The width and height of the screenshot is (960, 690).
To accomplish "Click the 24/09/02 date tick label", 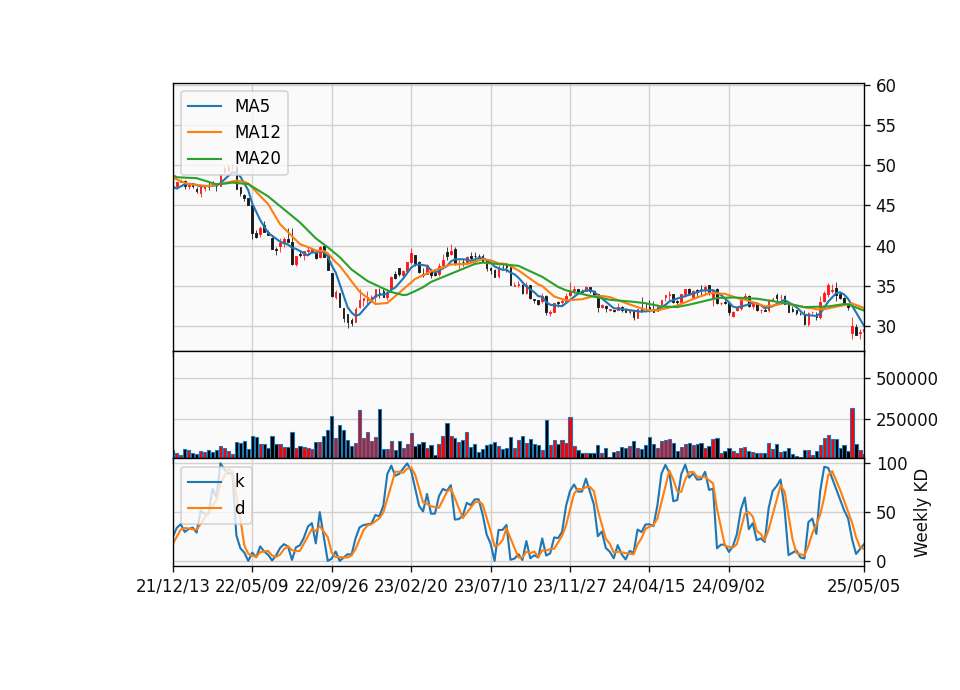I will click(x=729, y=587).
